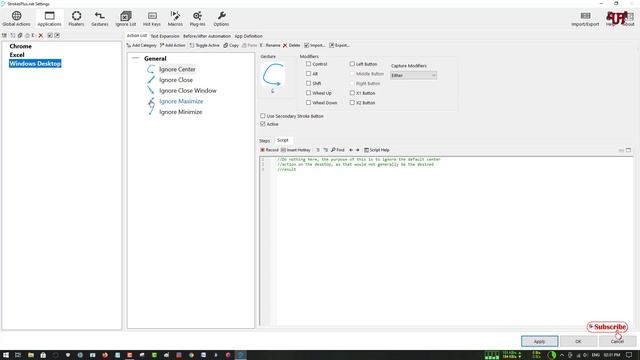Click Find in the script toolbar
Screen dimensions: 640x360
click(338, 150)
